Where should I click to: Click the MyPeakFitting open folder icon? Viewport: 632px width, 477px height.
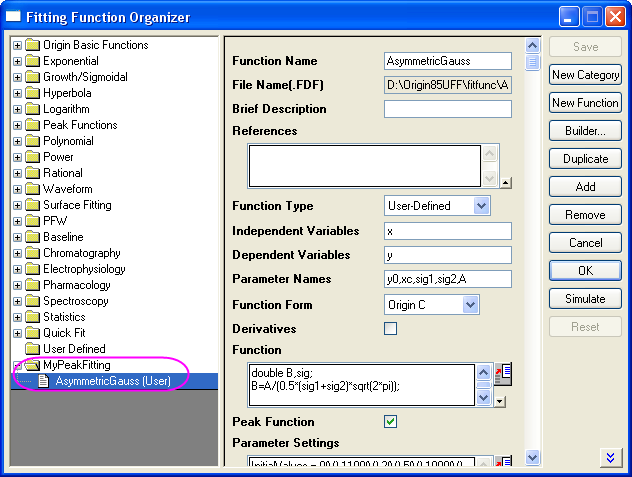32,365
